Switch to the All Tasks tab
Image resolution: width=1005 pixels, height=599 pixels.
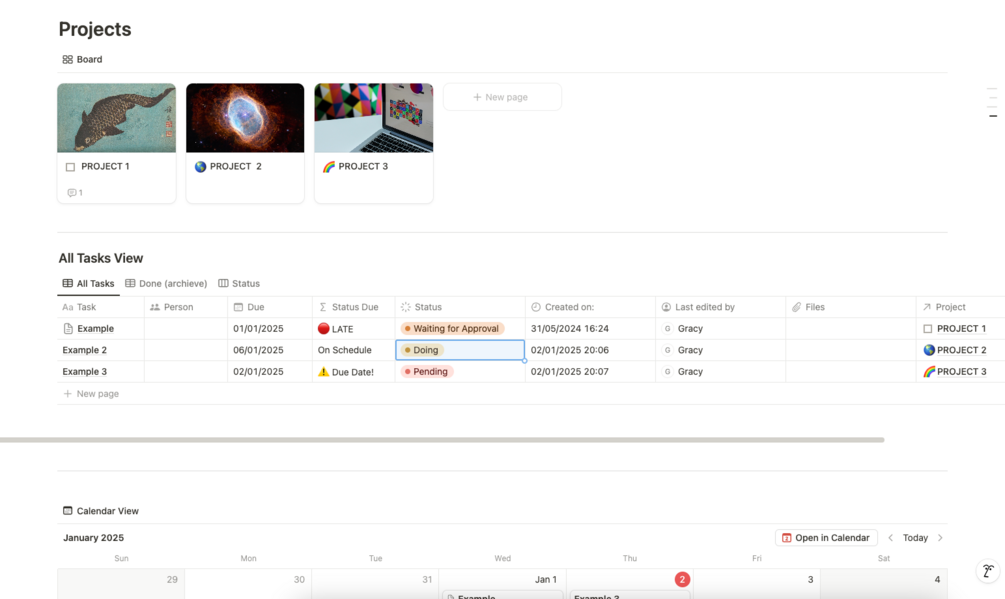tap(88, 284)
